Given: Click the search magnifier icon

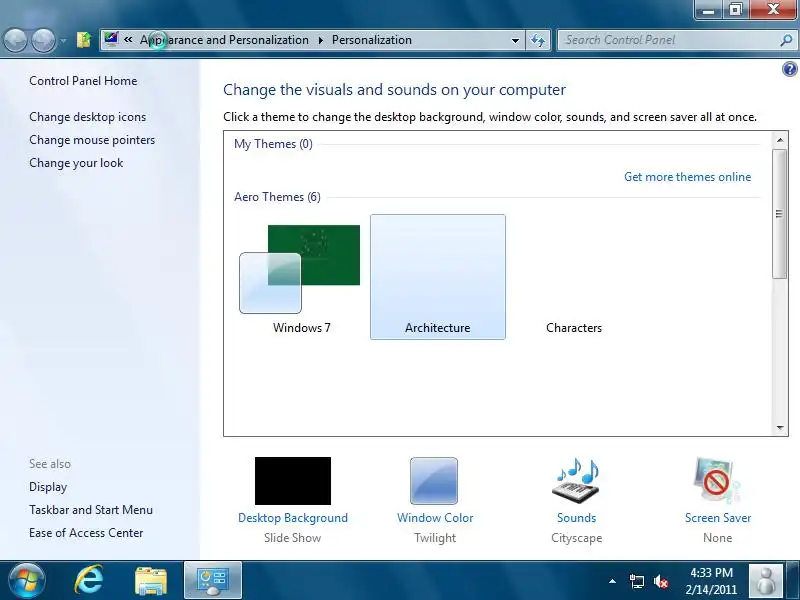Looking at the screenshot, I should pyautogui.click(x=786, y=40).
